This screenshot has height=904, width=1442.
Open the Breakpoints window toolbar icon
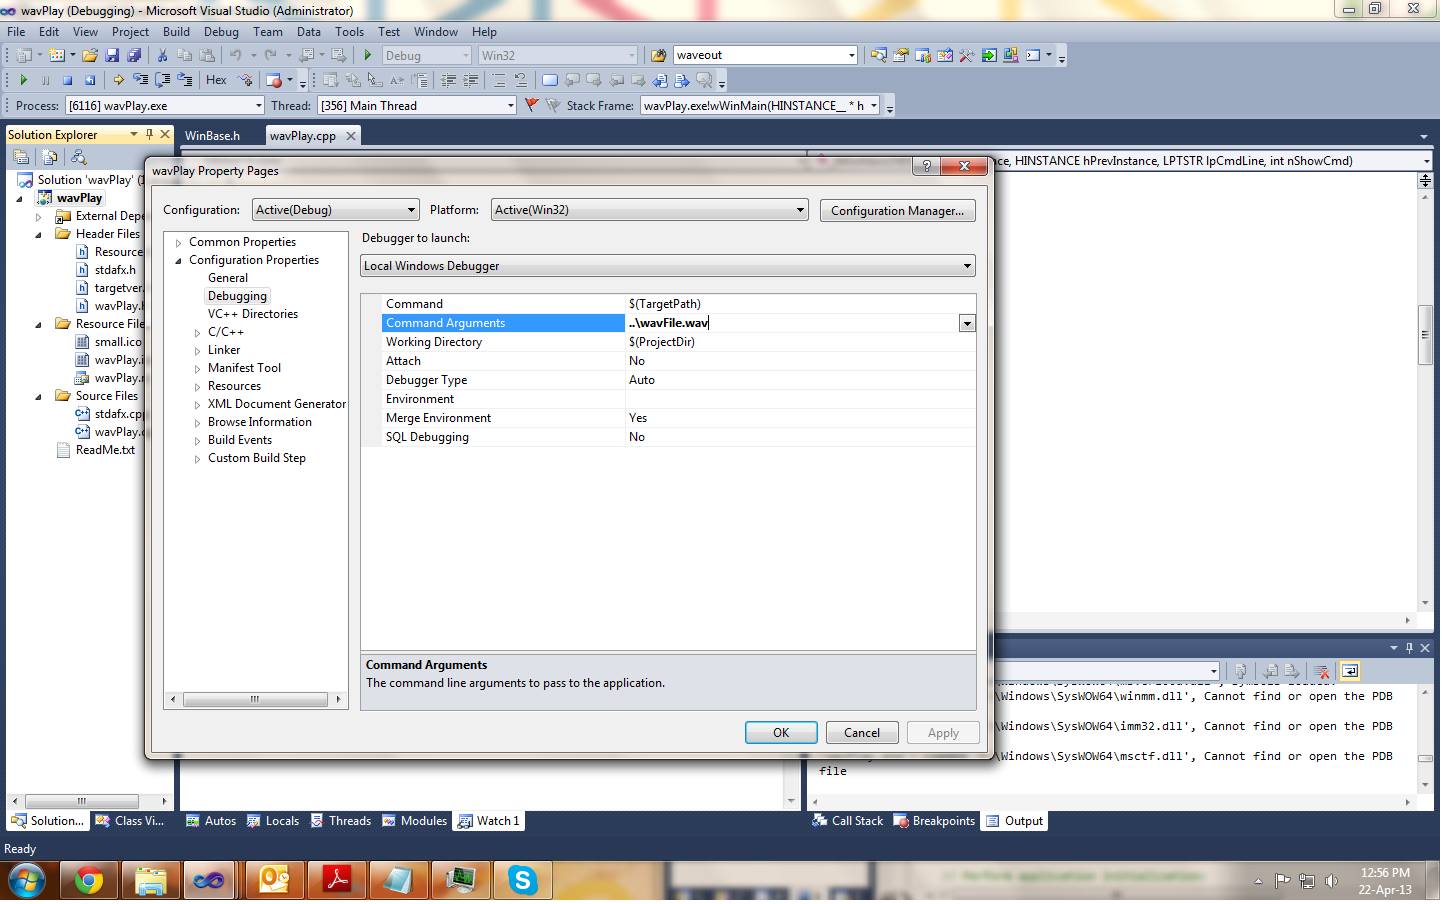tap(274, 80)
